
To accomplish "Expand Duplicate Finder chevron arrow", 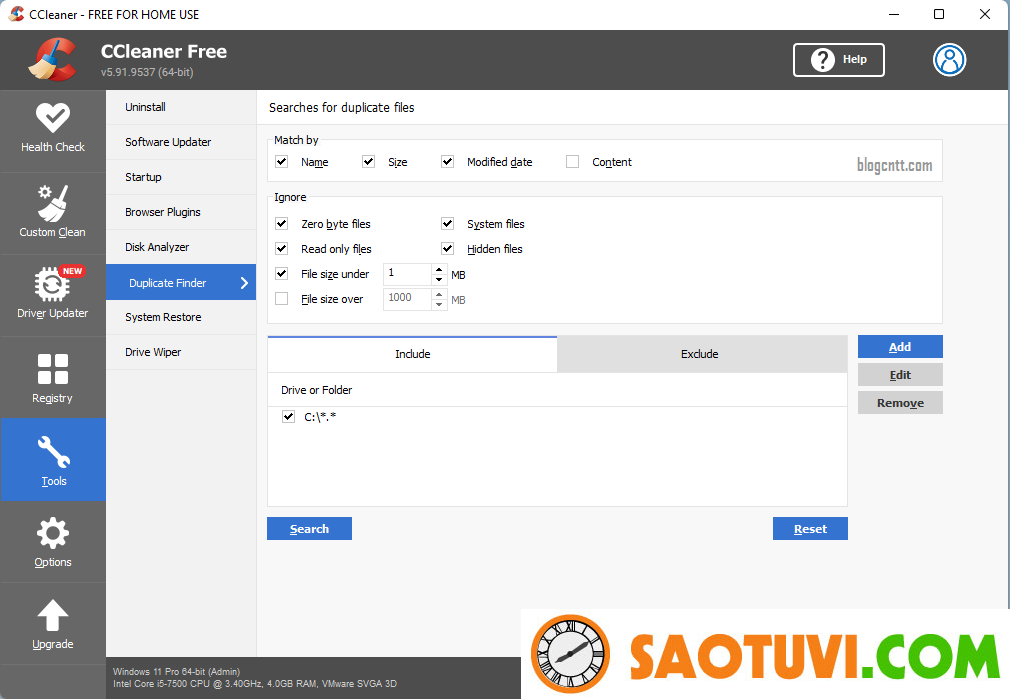I will [244, 283].
